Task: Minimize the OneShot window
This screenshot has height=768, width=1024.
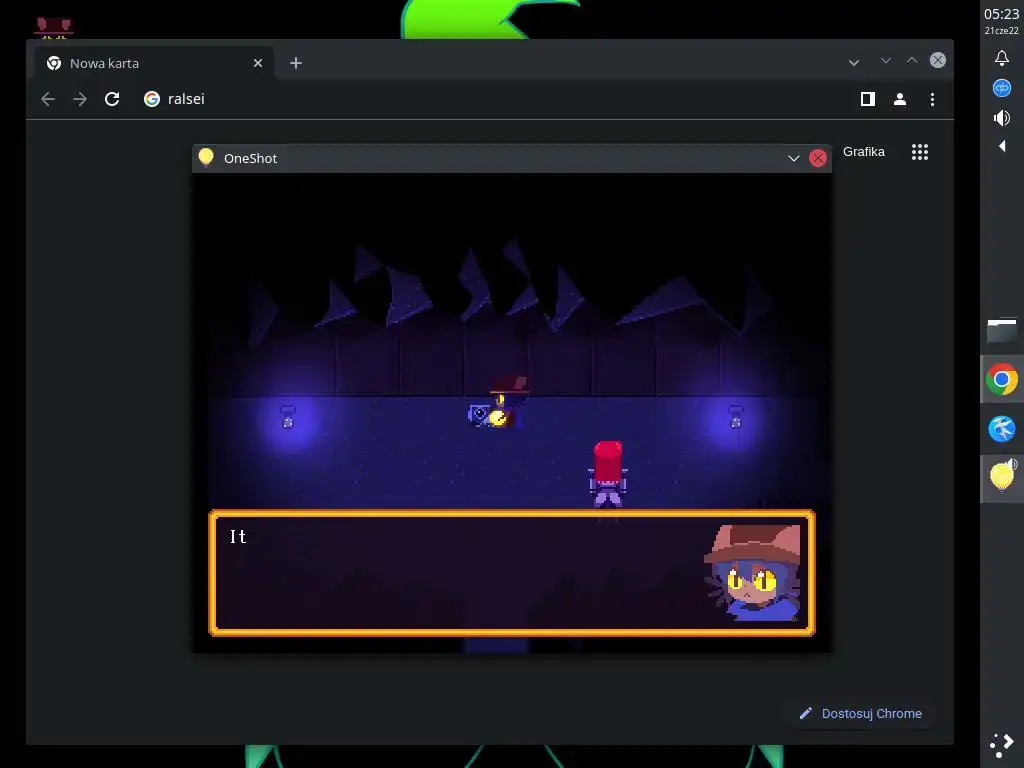Action: click(x=793, y=159)
